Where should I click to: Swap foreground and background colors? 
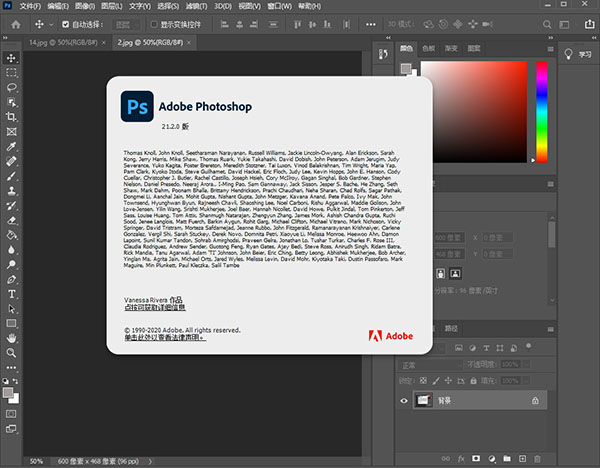[15, 381]
